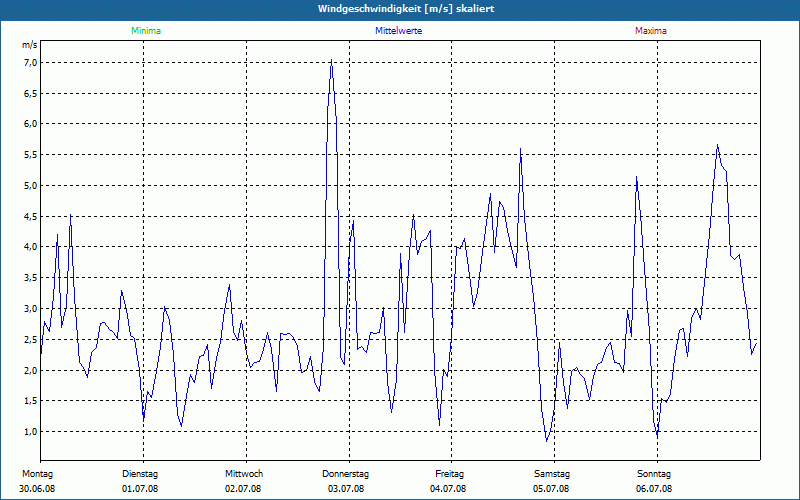Screen dimensions: 800x500
Task: Click the 6,0 y-axis value
Action: coord(31,124)
